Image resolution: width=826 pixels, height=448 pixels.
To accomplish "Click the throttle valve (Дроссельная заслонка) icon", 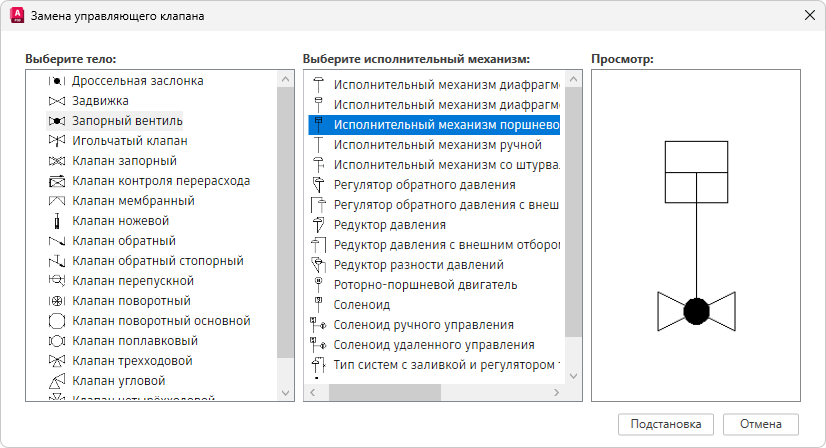I will 57,81.
